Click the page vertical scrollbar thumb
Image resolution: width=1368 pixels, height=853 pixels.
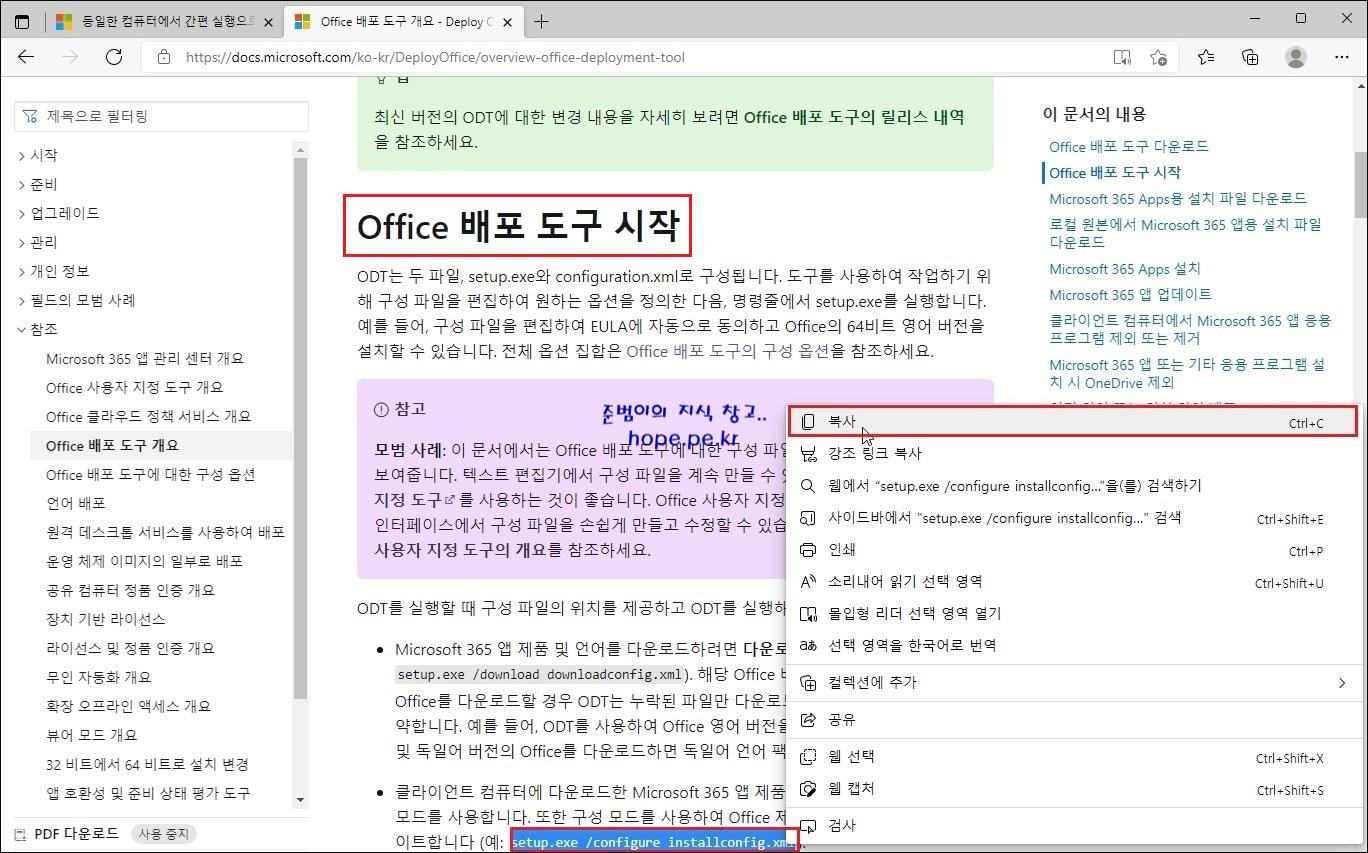click(x=1361, y=183)
